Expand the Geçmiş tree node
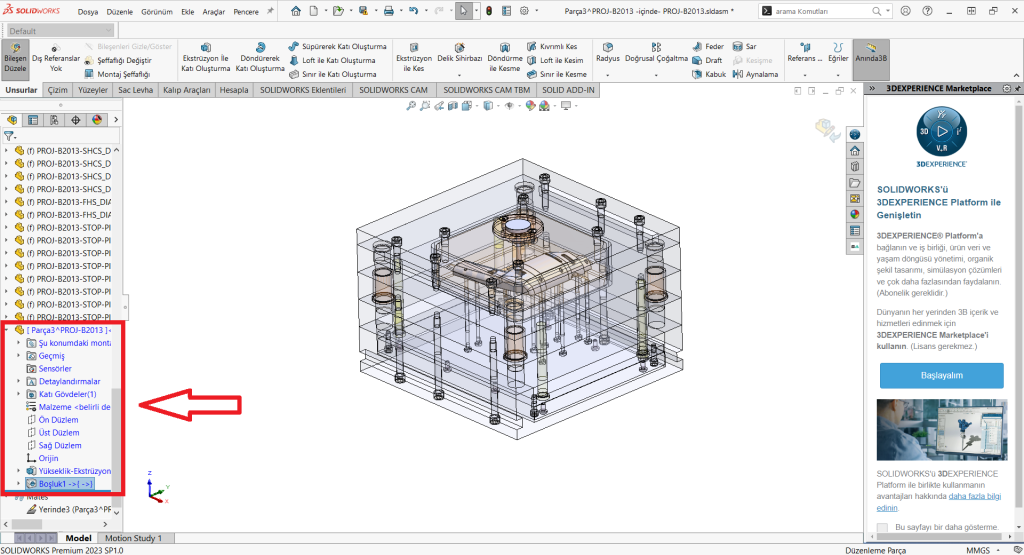This screenshot has width=1024, height=555. 19,356
